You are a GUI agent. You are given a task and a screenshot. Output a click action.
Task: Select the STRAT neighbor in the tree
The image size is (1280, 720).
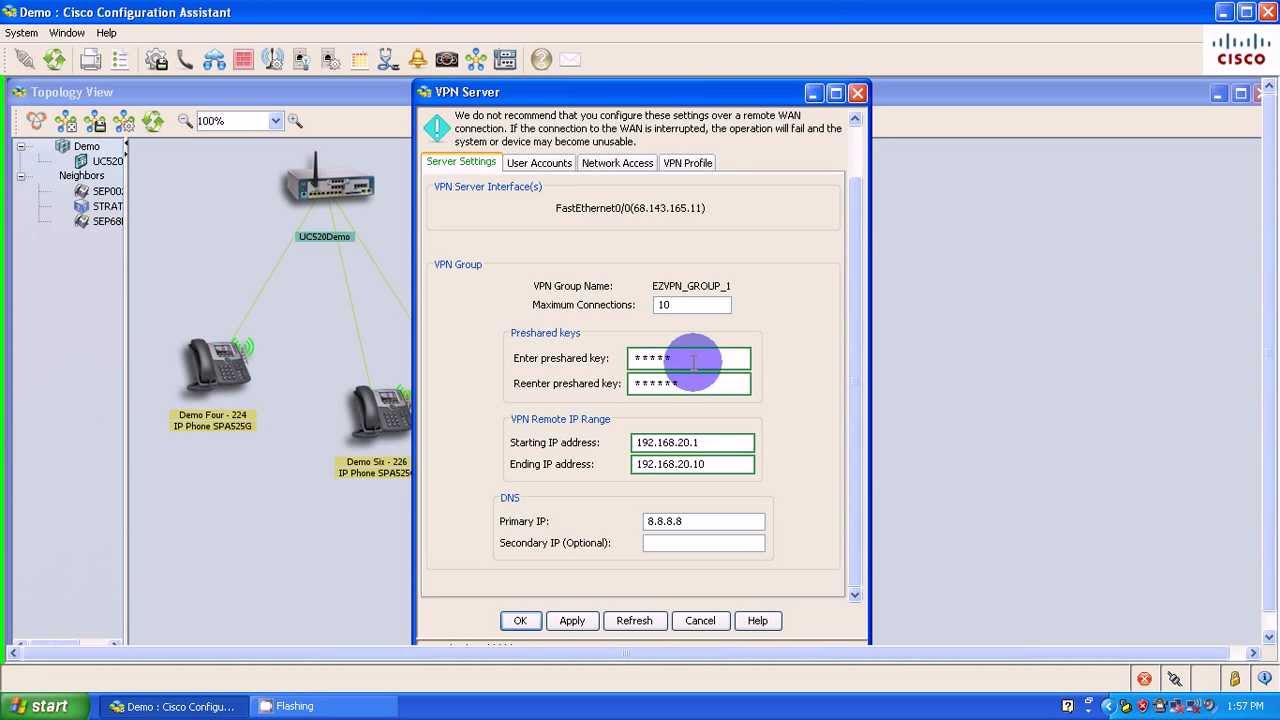point(99,206)
